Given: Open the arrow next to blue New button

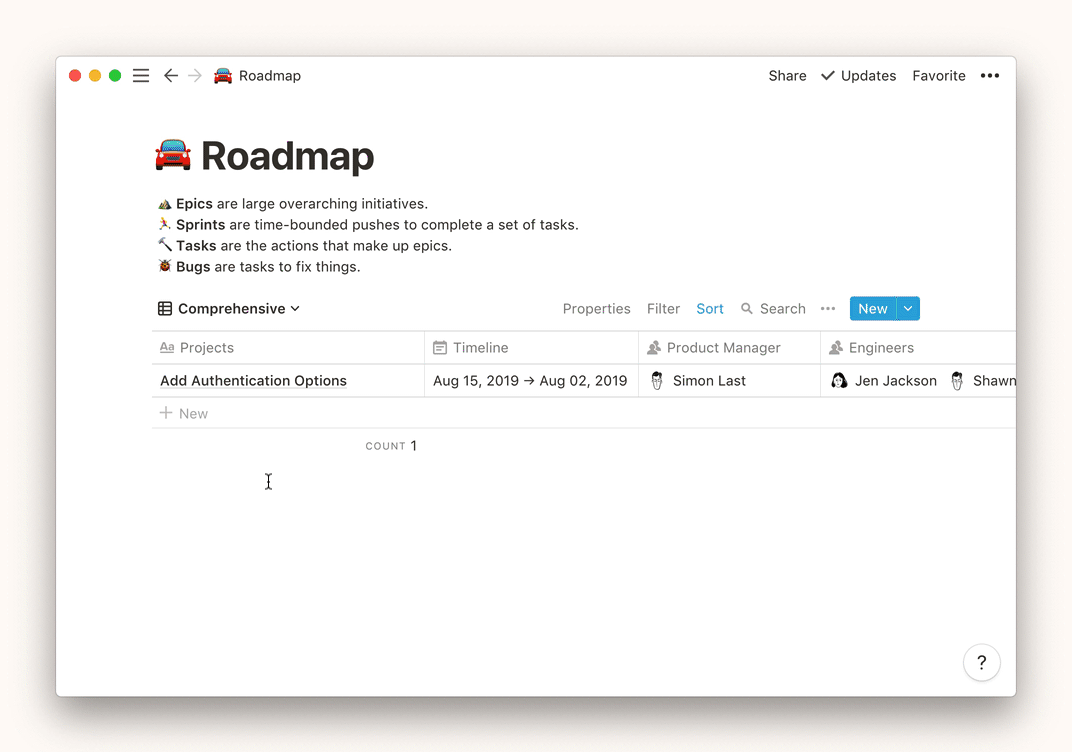Looking at the screenshot, I should coord(908,309).
